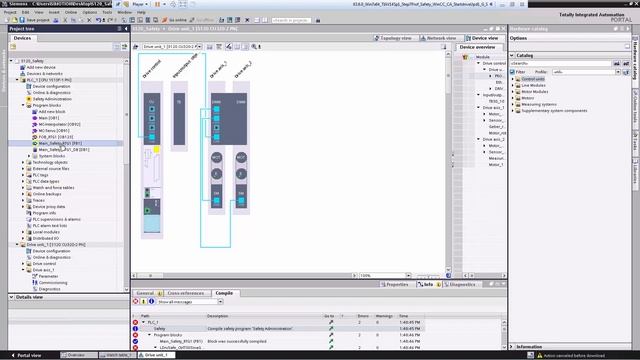The height and width of the screenshot is (360, 640).
Task: Select the Cross-references tab
Action: point(186,293)
